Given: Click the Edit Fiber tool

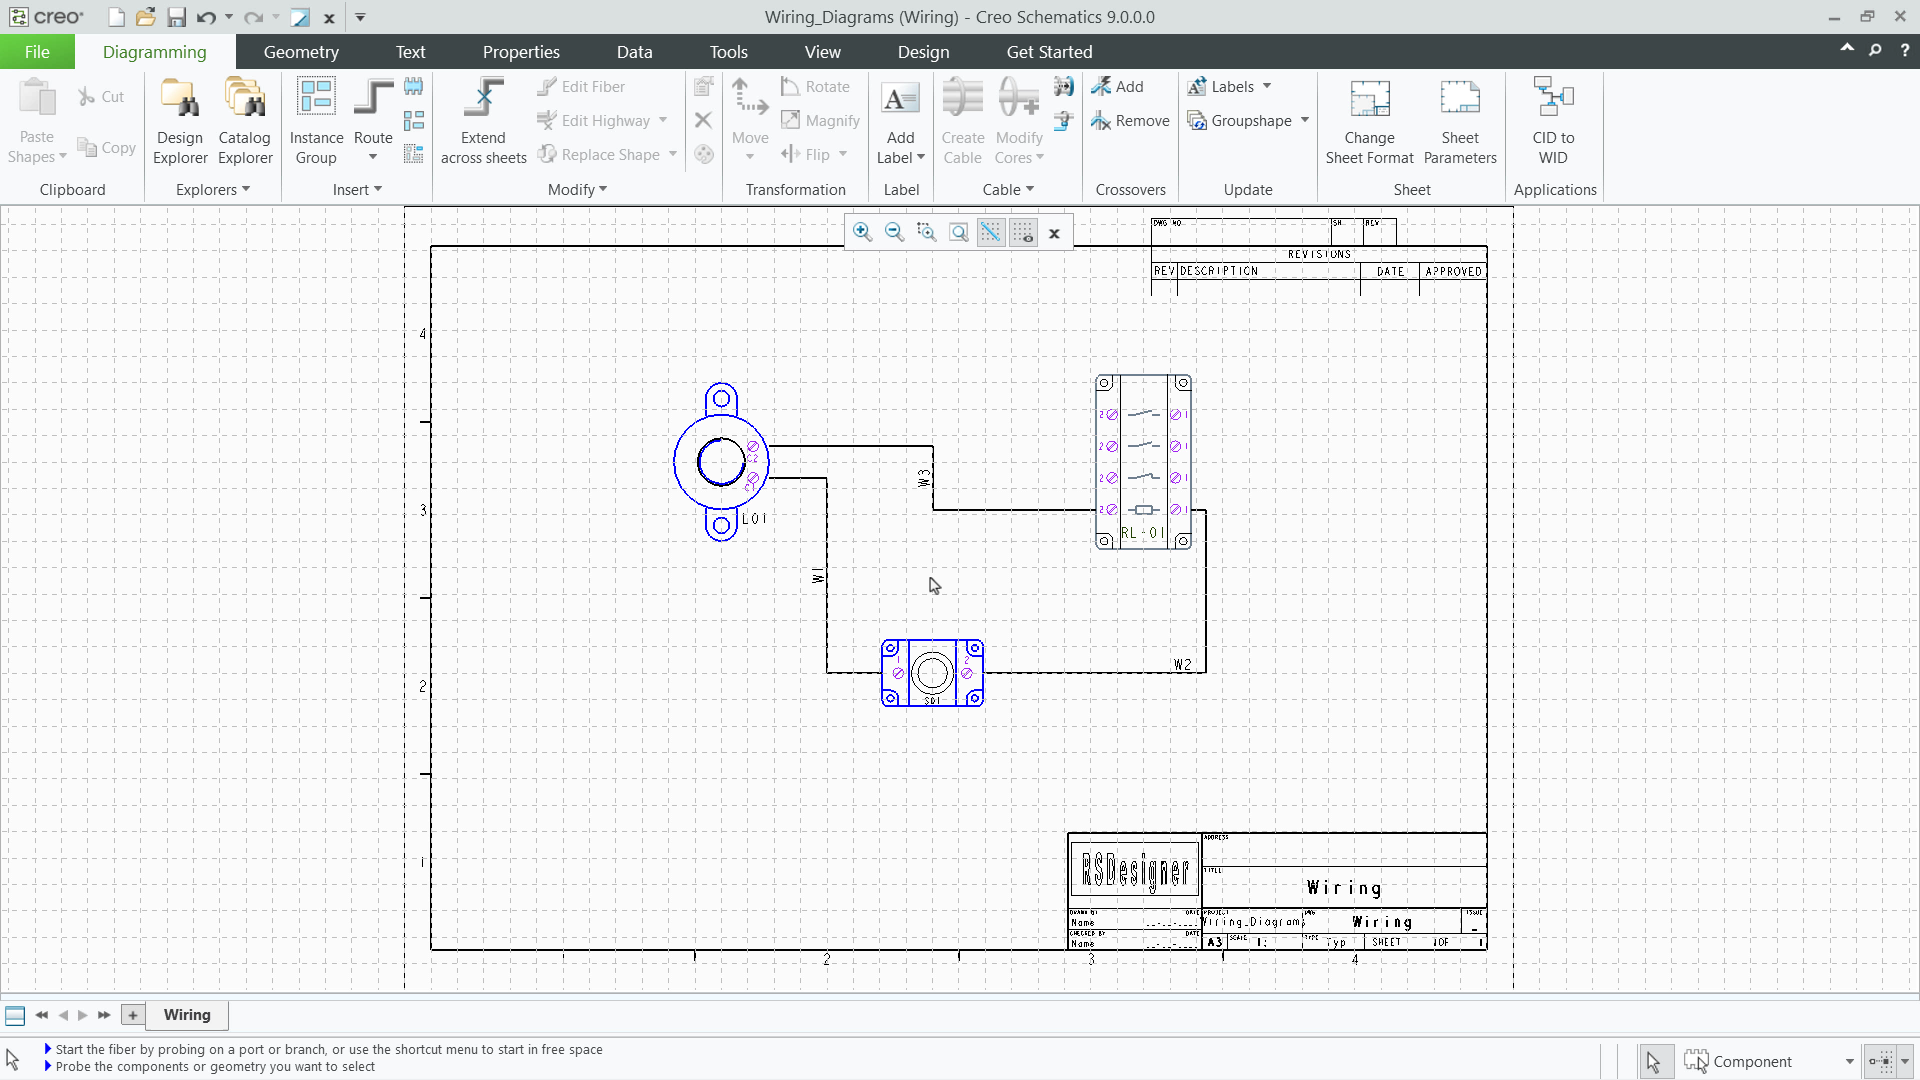Looking at the screenshot, I should 581,87.
